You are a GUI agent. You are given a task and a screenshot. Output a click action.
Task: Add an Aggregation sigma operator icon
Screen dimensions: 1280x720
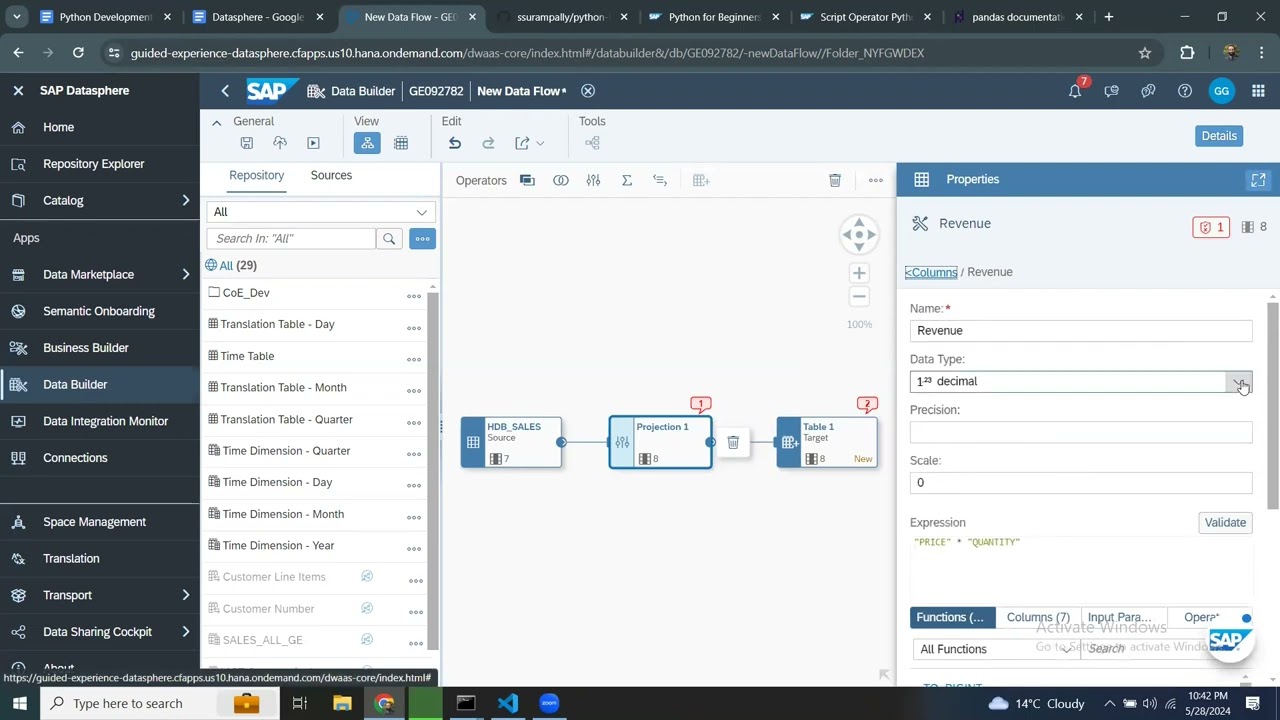click(627, 180)
